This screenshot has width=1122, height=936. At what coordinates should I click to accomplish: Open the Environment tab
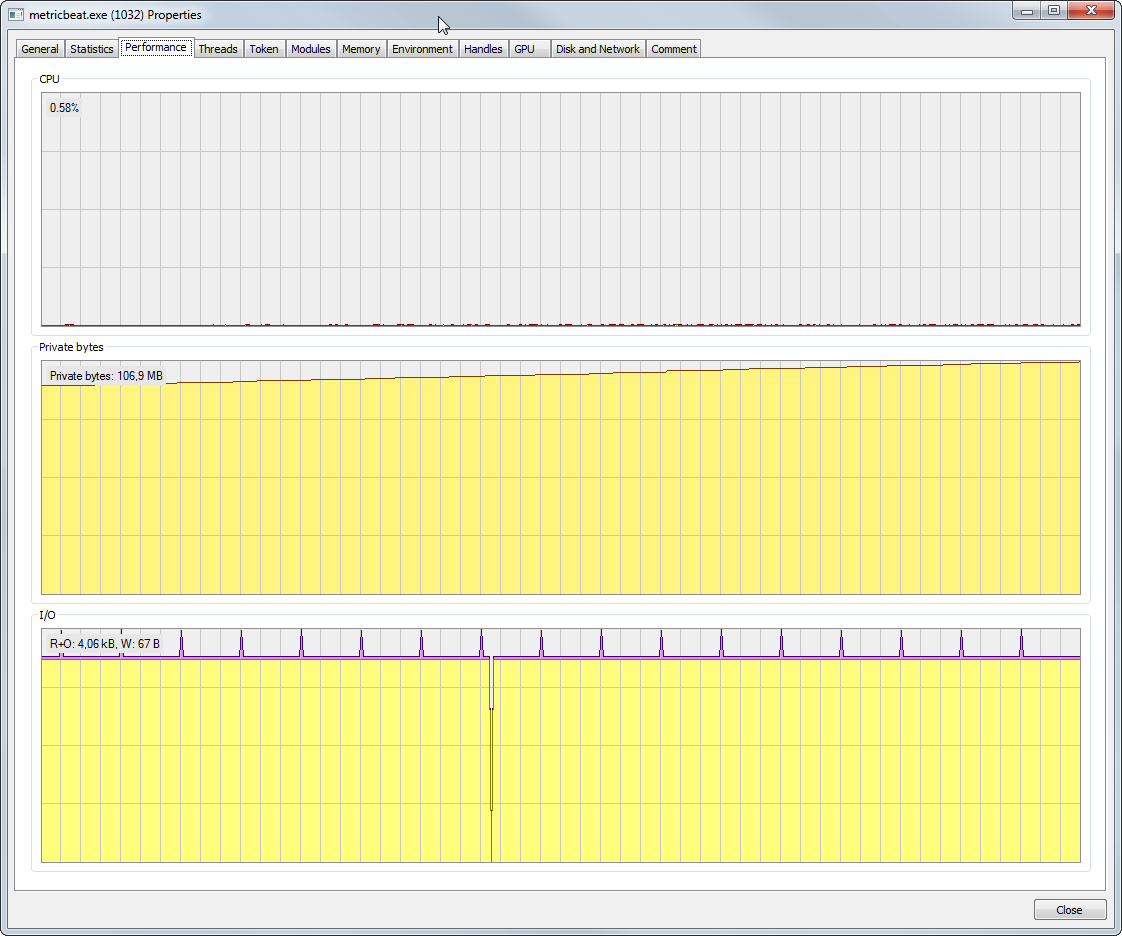pyautogui.click(x=422, y=49)
